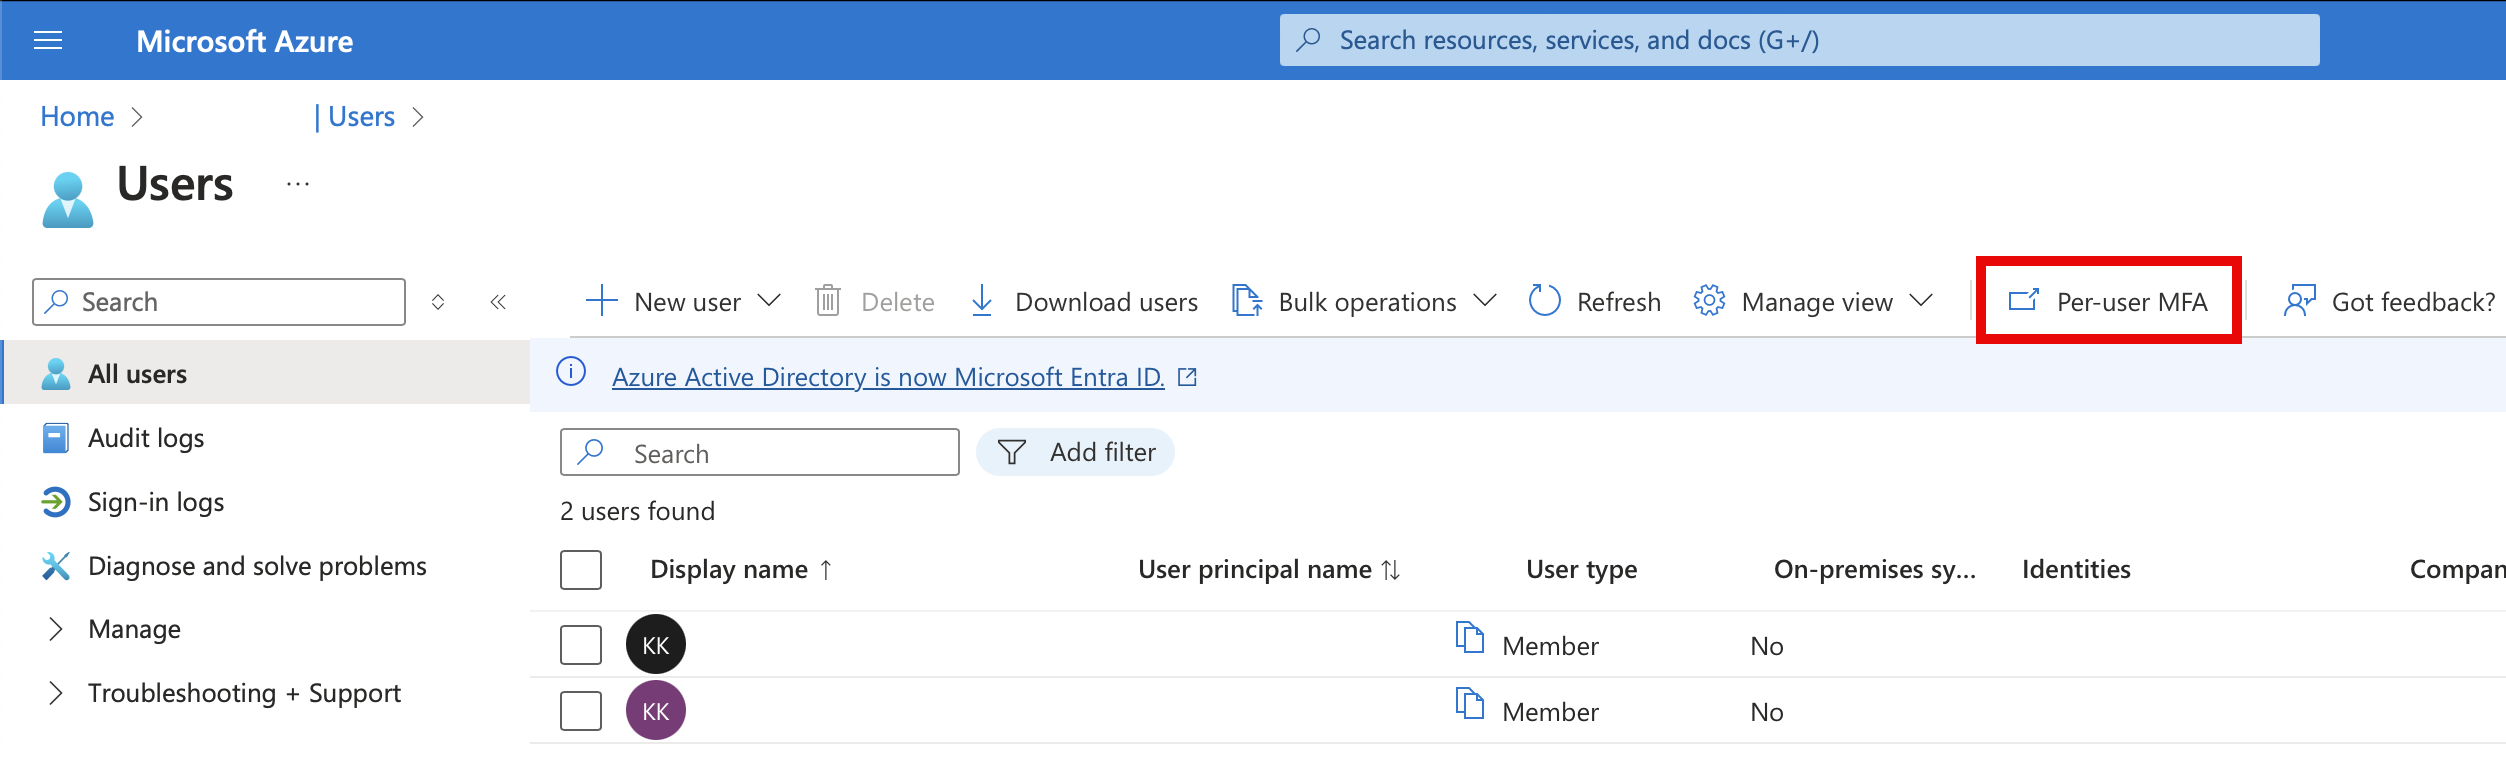Click No in the first user row
Image resolution: width=2506 pixels, height=760 pixels.
(x=1767, y=646)
